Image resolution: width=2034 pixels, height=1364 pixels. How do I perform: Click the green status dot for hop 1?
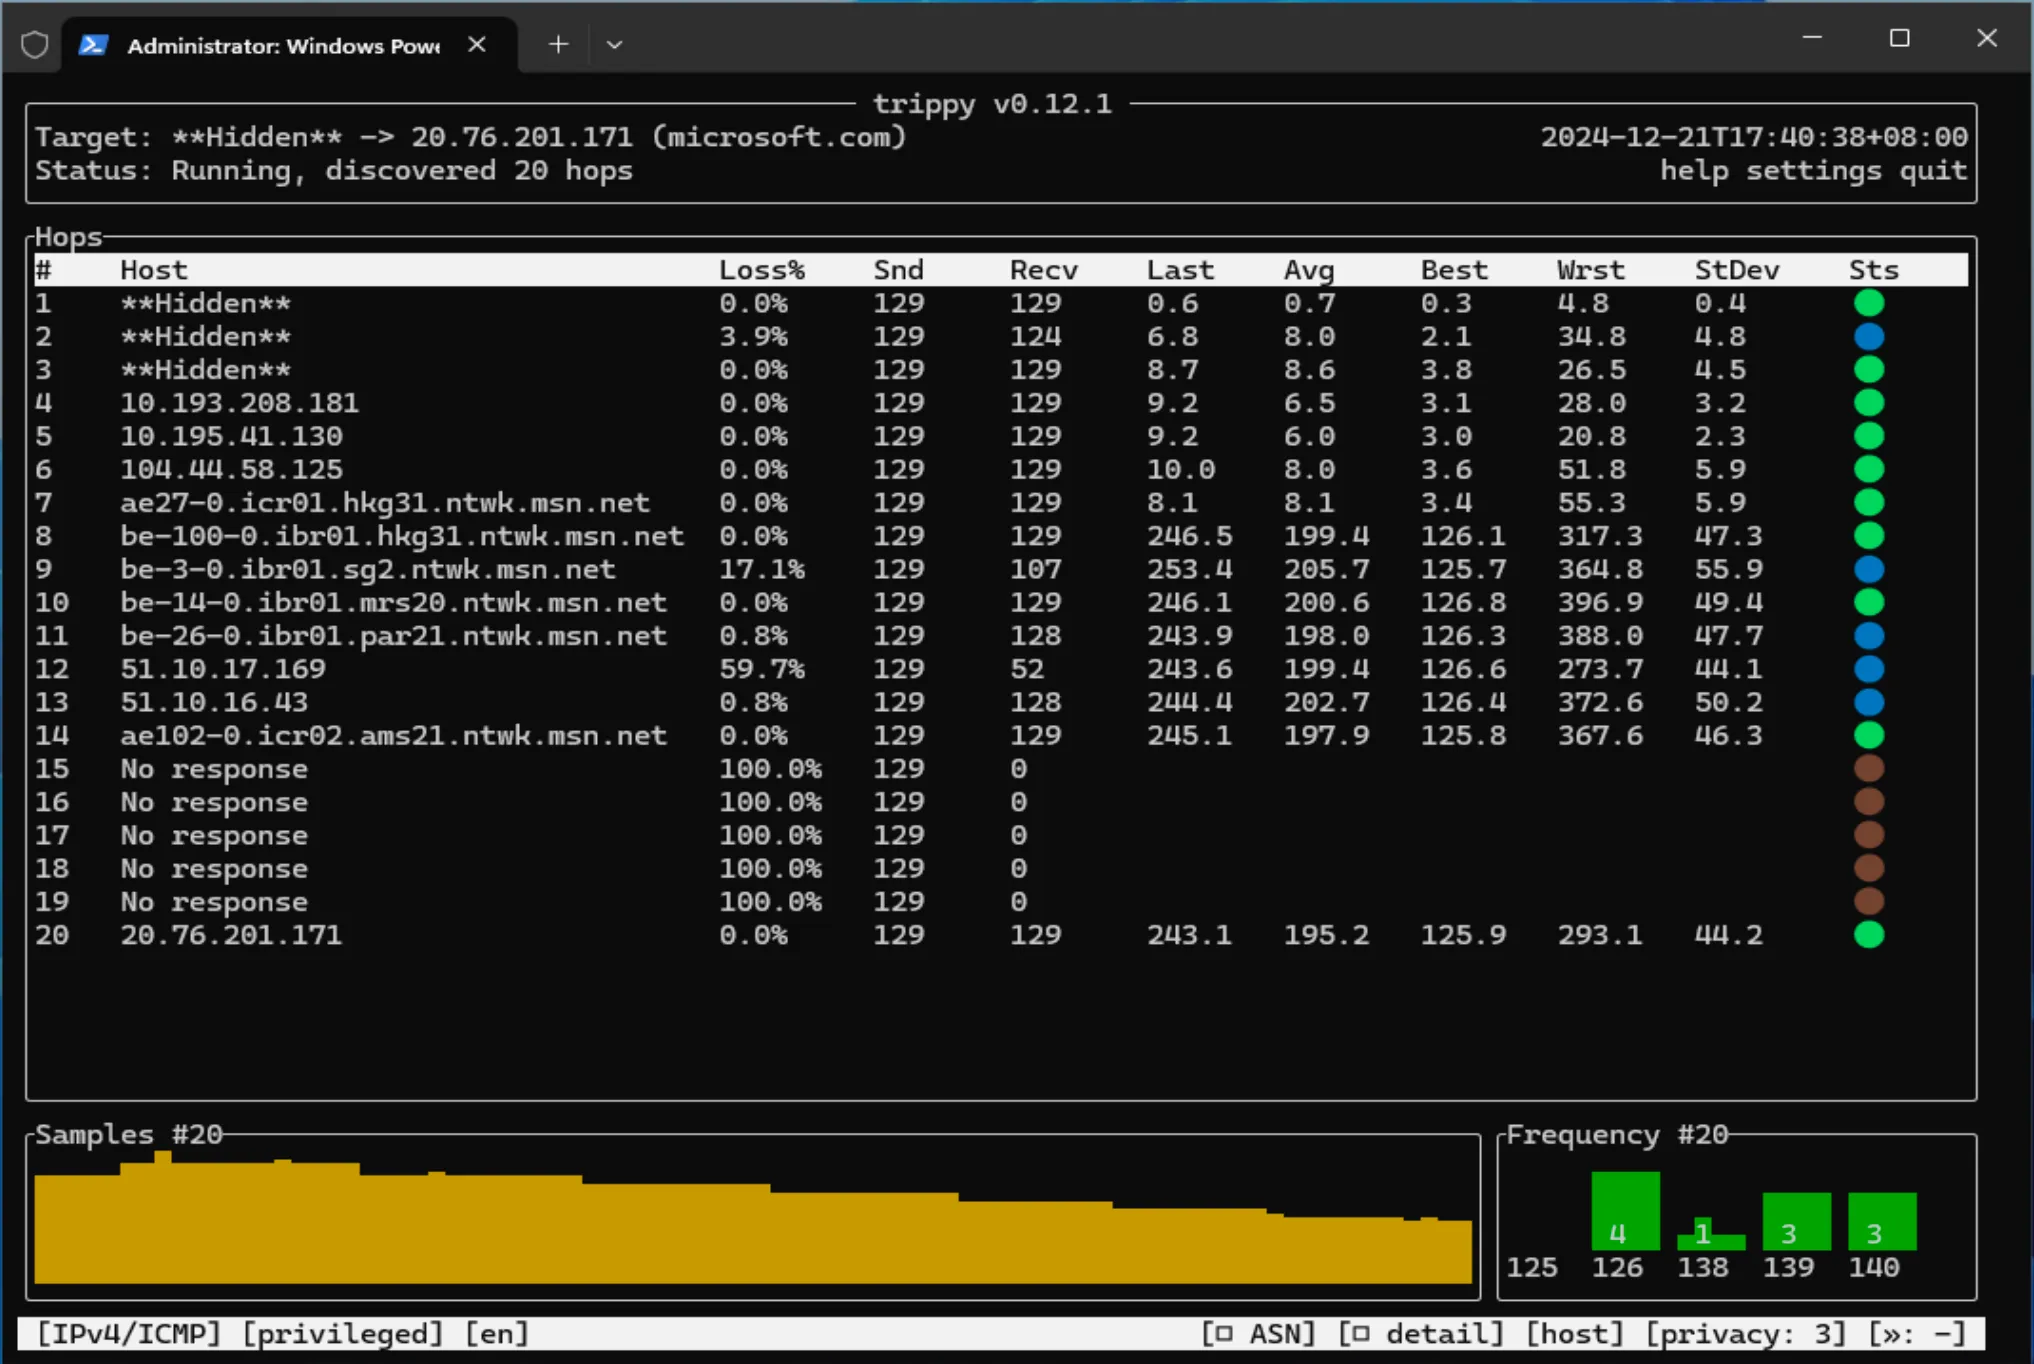tap(1868, 303)
